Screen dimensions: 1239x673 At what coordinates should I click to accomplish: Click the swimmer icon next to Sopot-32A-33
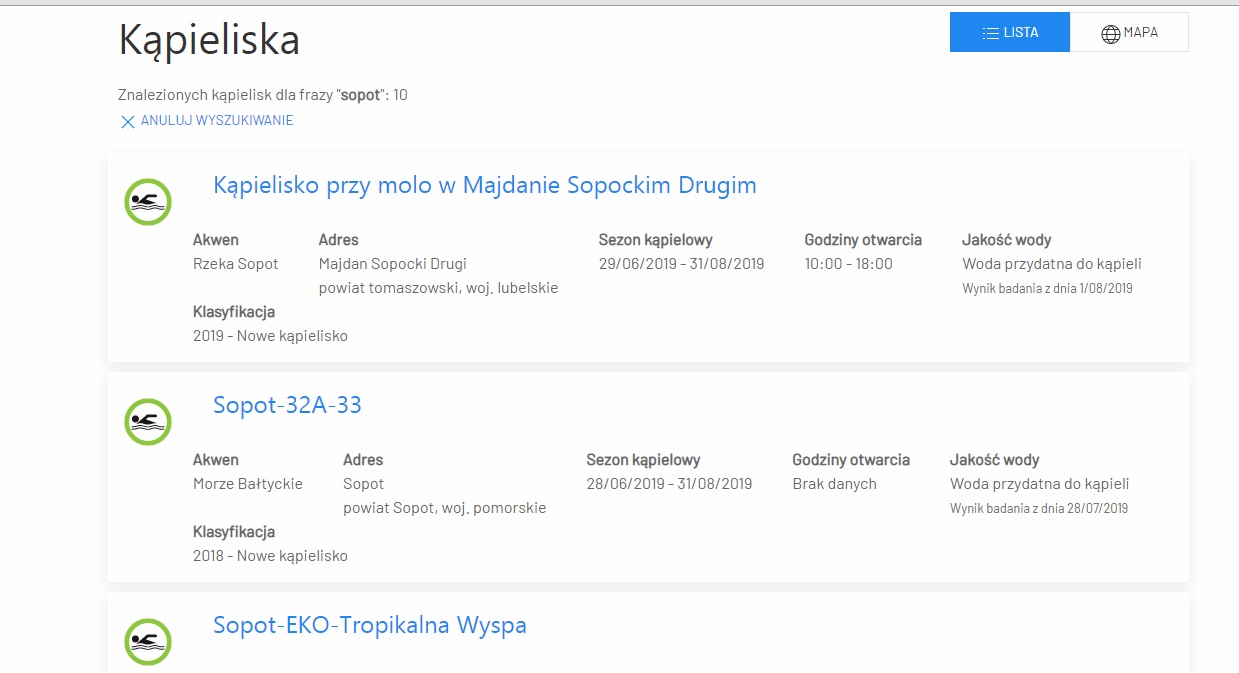(148, 422)
